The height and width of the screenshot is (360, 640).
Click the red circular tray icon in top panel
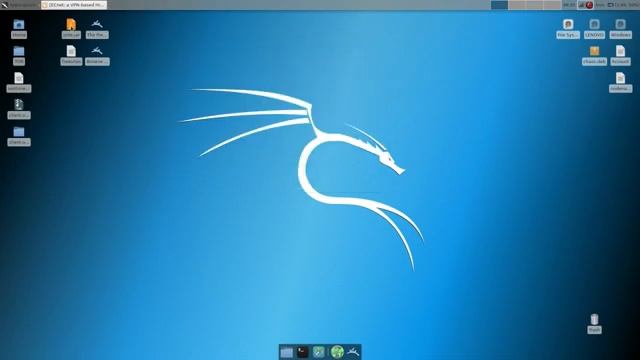[x=589, y=5]
